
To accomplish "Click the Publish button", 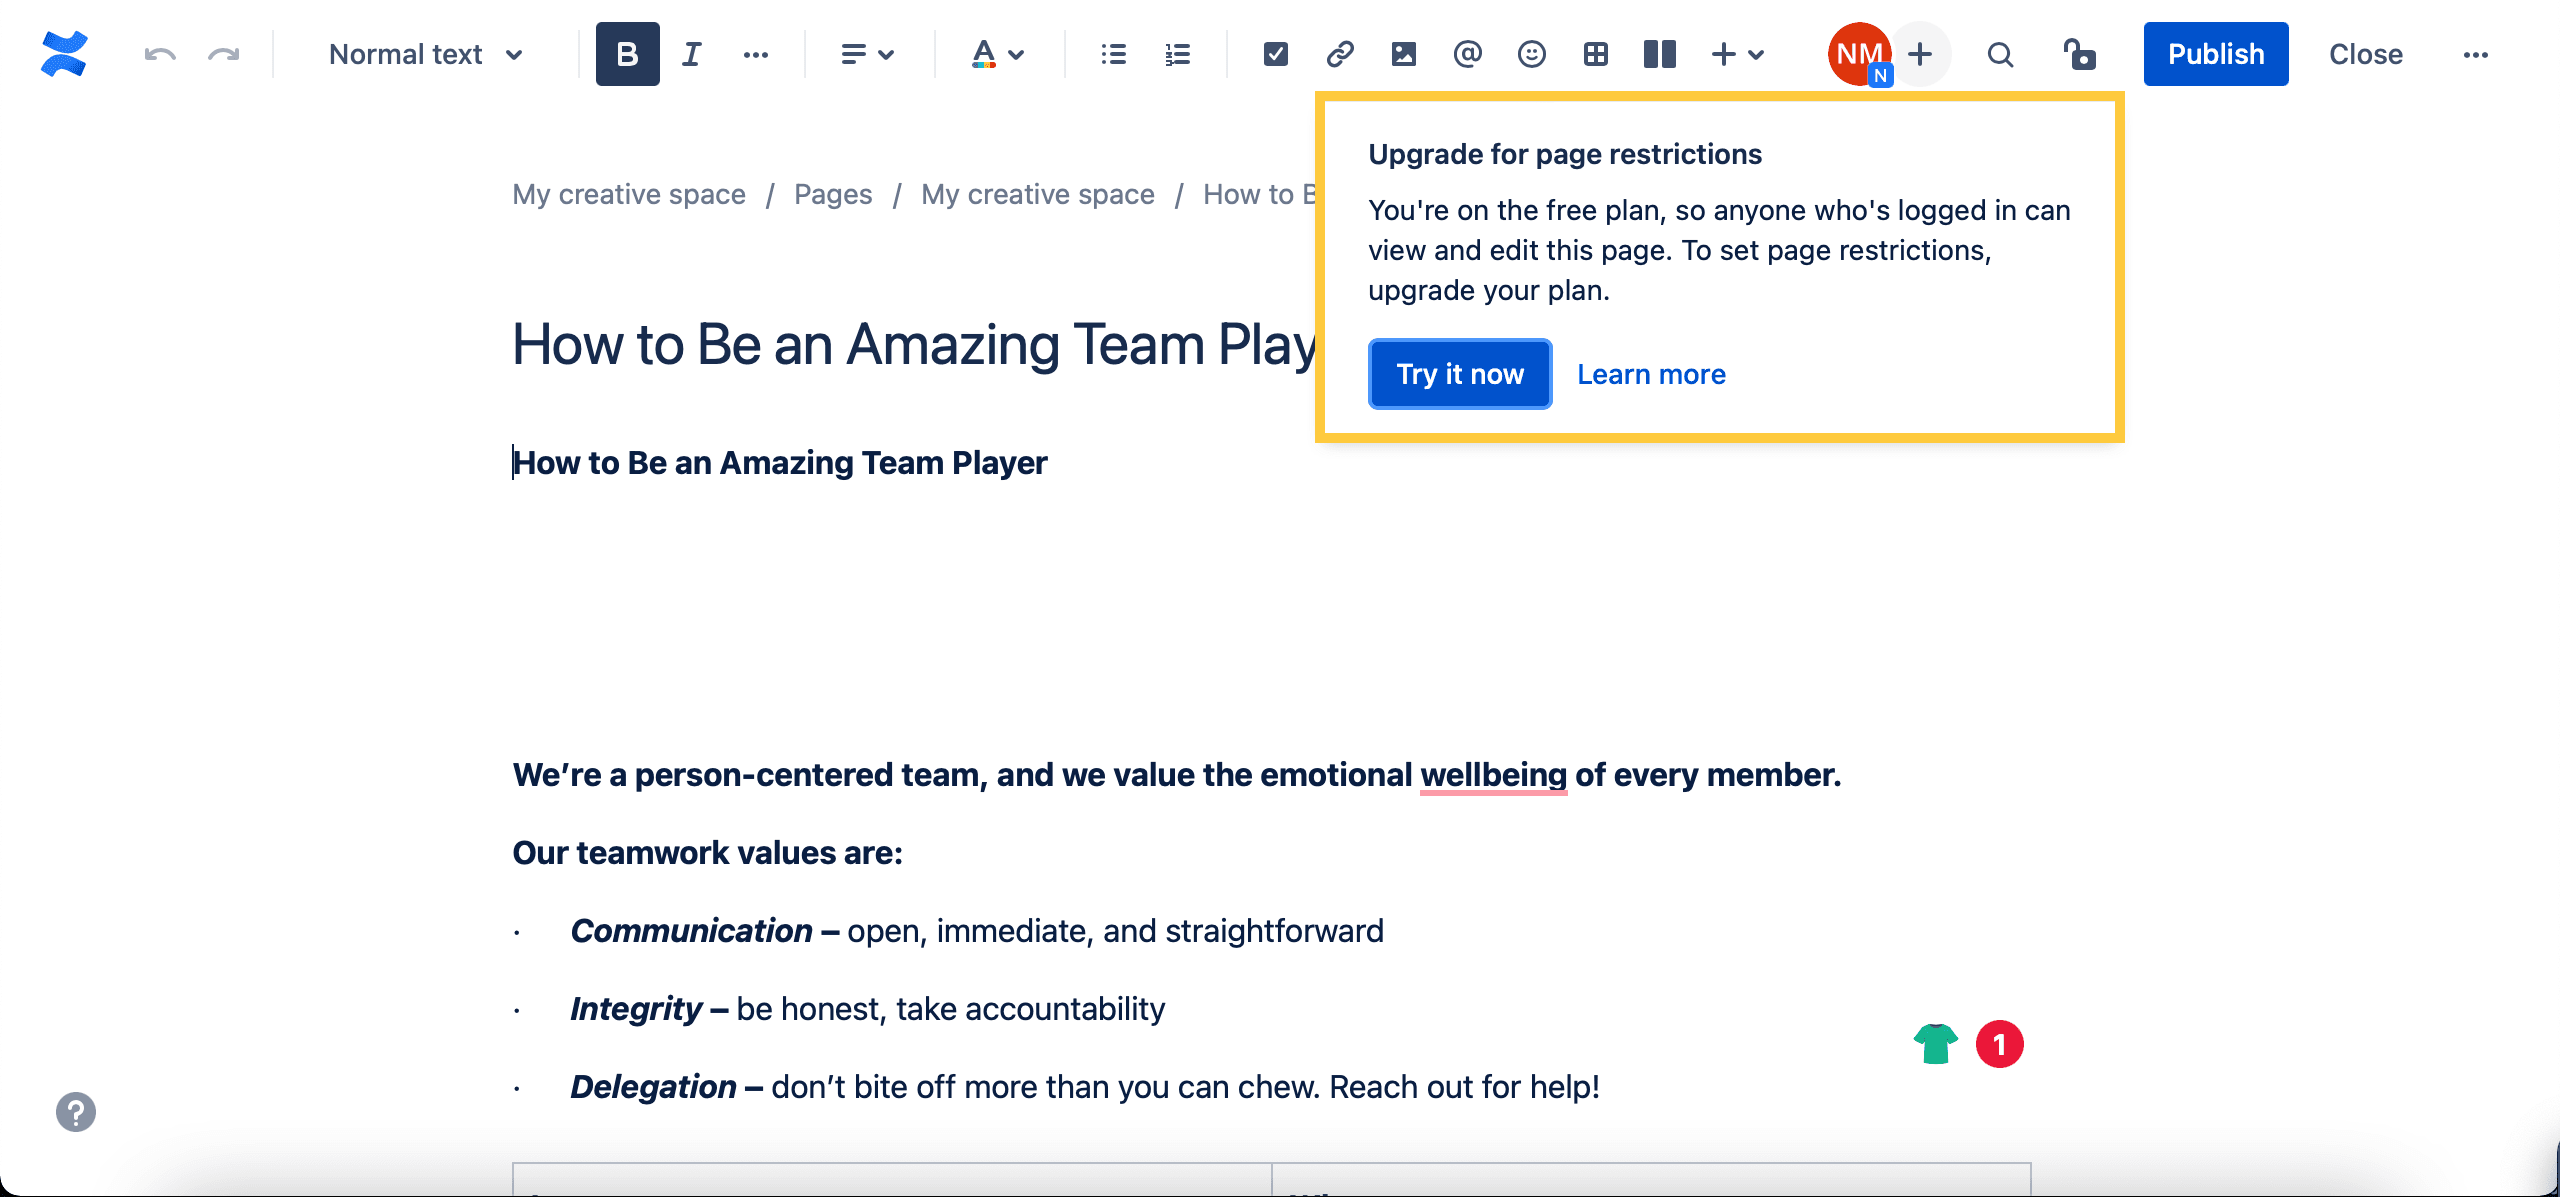I will pyautogui.click(x=2214, y=54).
